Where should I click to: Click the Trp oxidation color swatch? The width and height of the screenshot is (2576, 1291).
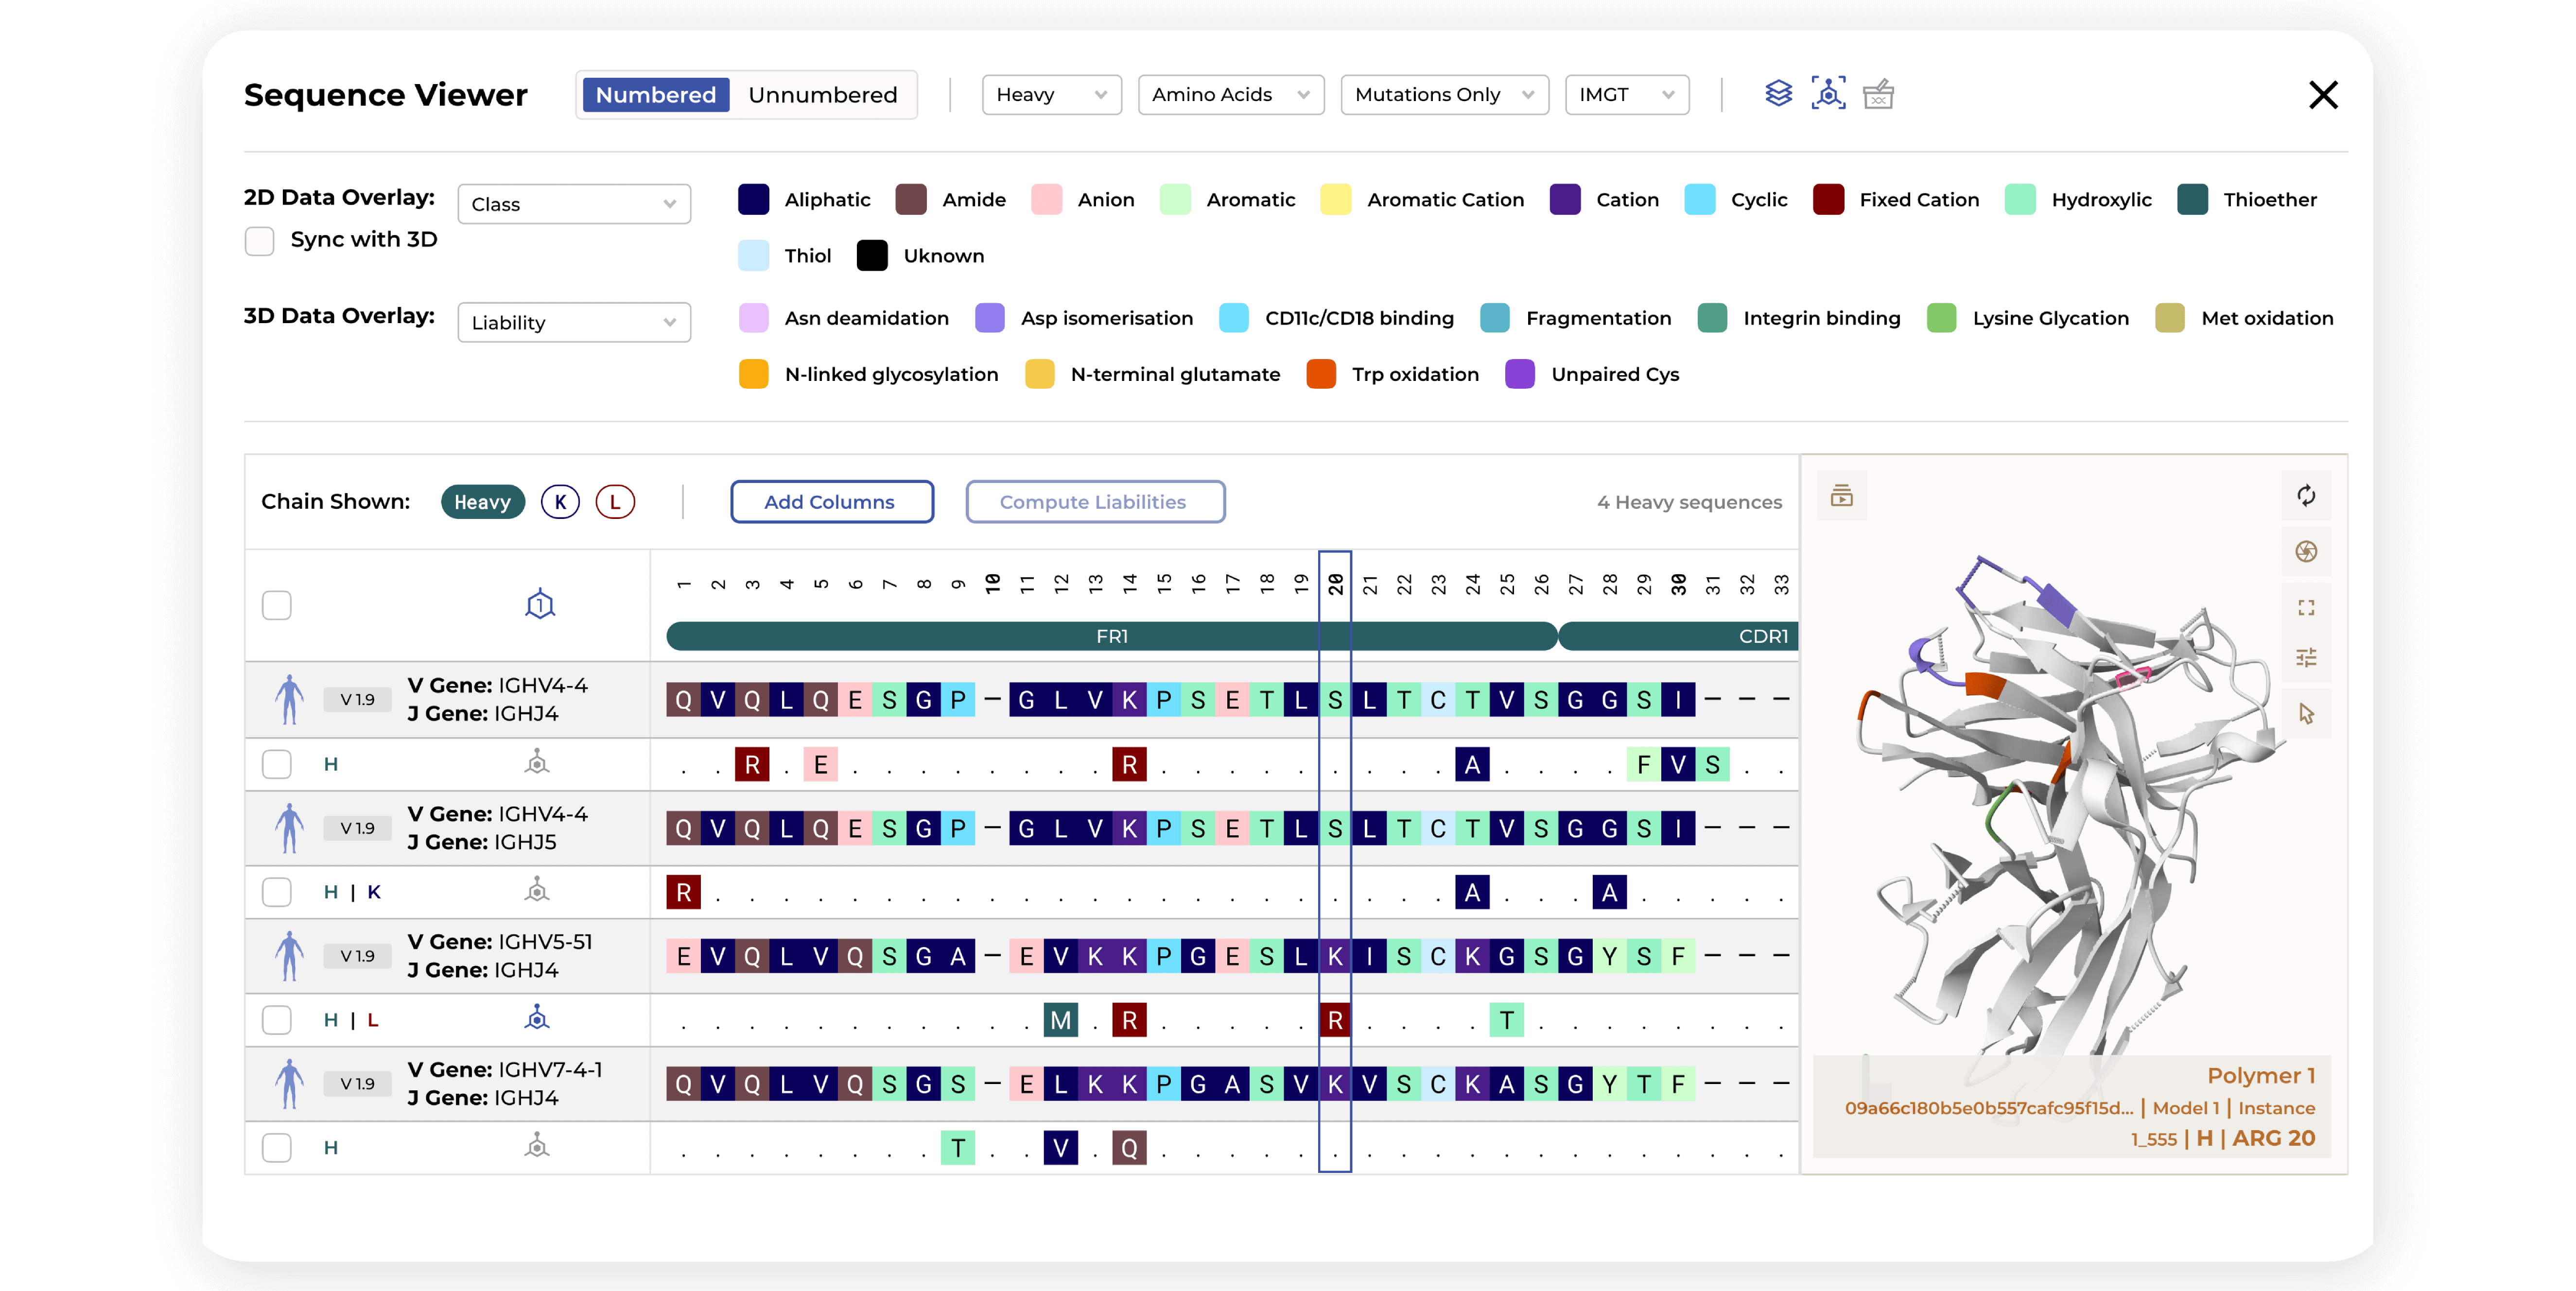[x=1321, y=374]
